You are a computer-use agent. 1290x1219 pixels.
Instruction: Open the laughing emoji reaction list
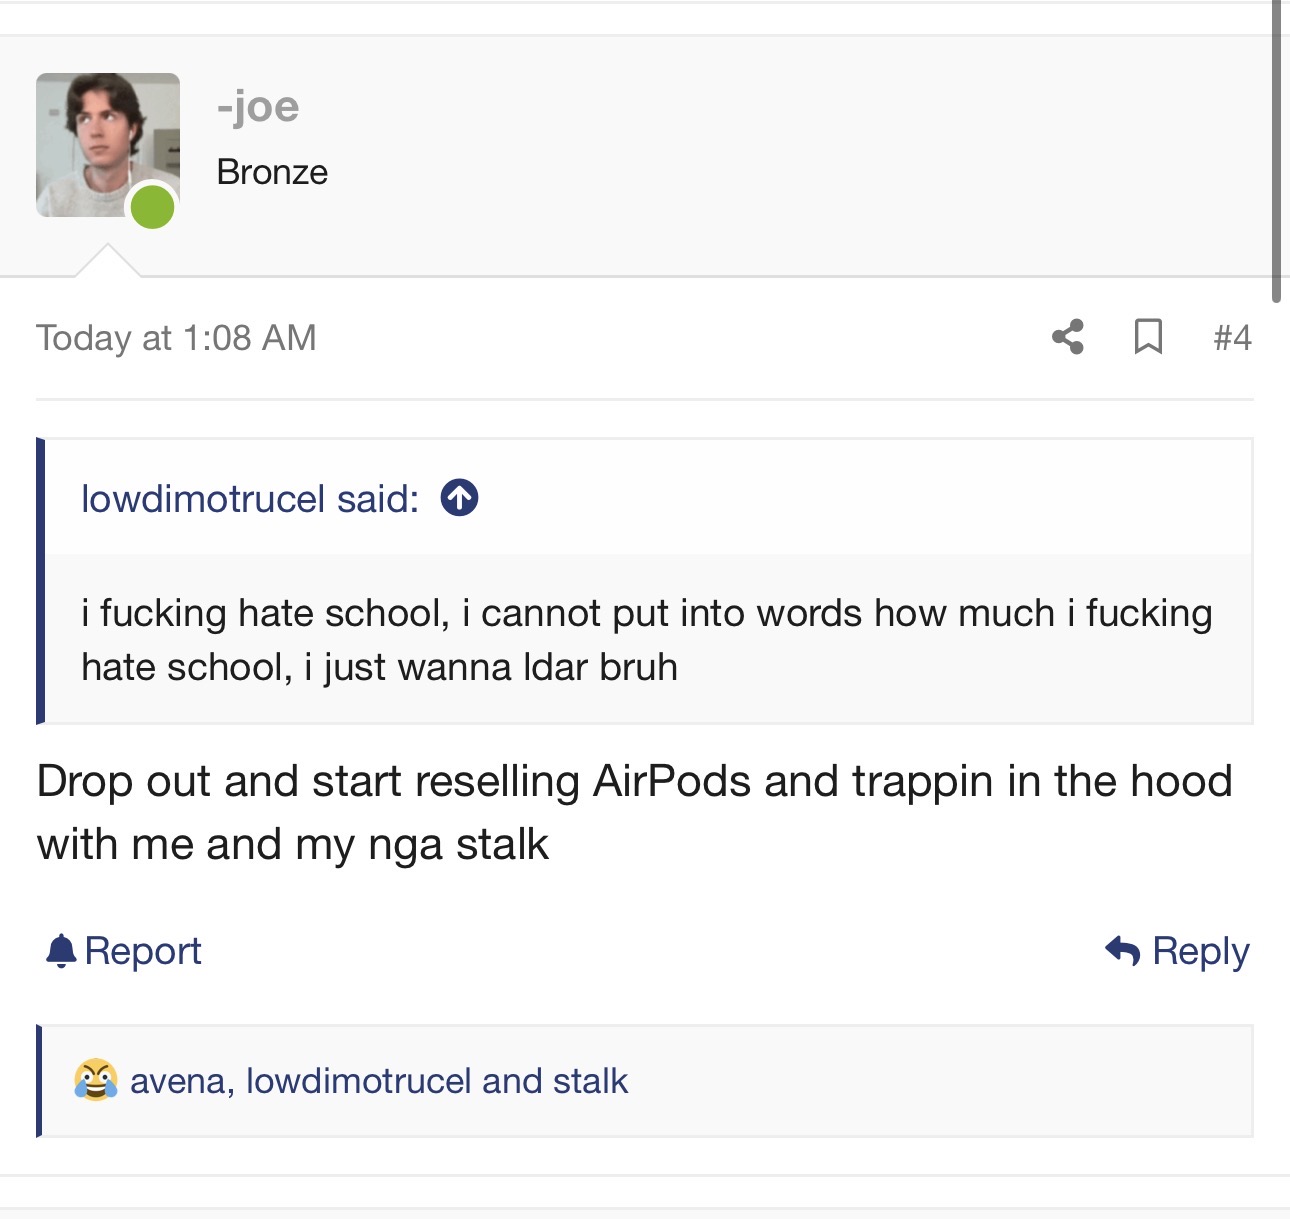(96, 1080)
